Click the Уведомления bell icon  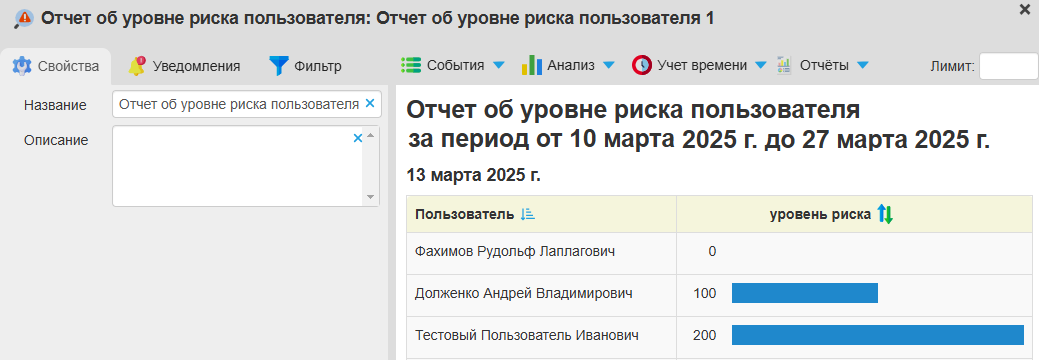pyautogui.click(x=137, y=66)
